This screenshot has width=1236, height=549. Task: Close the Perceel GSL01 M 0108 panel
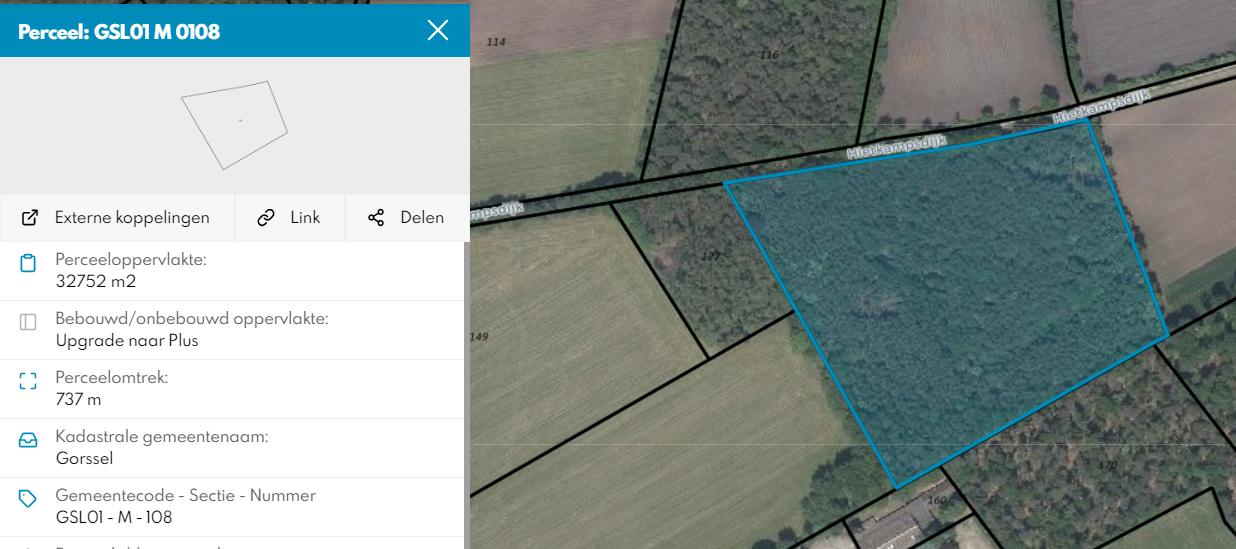[x=438, y=30]
